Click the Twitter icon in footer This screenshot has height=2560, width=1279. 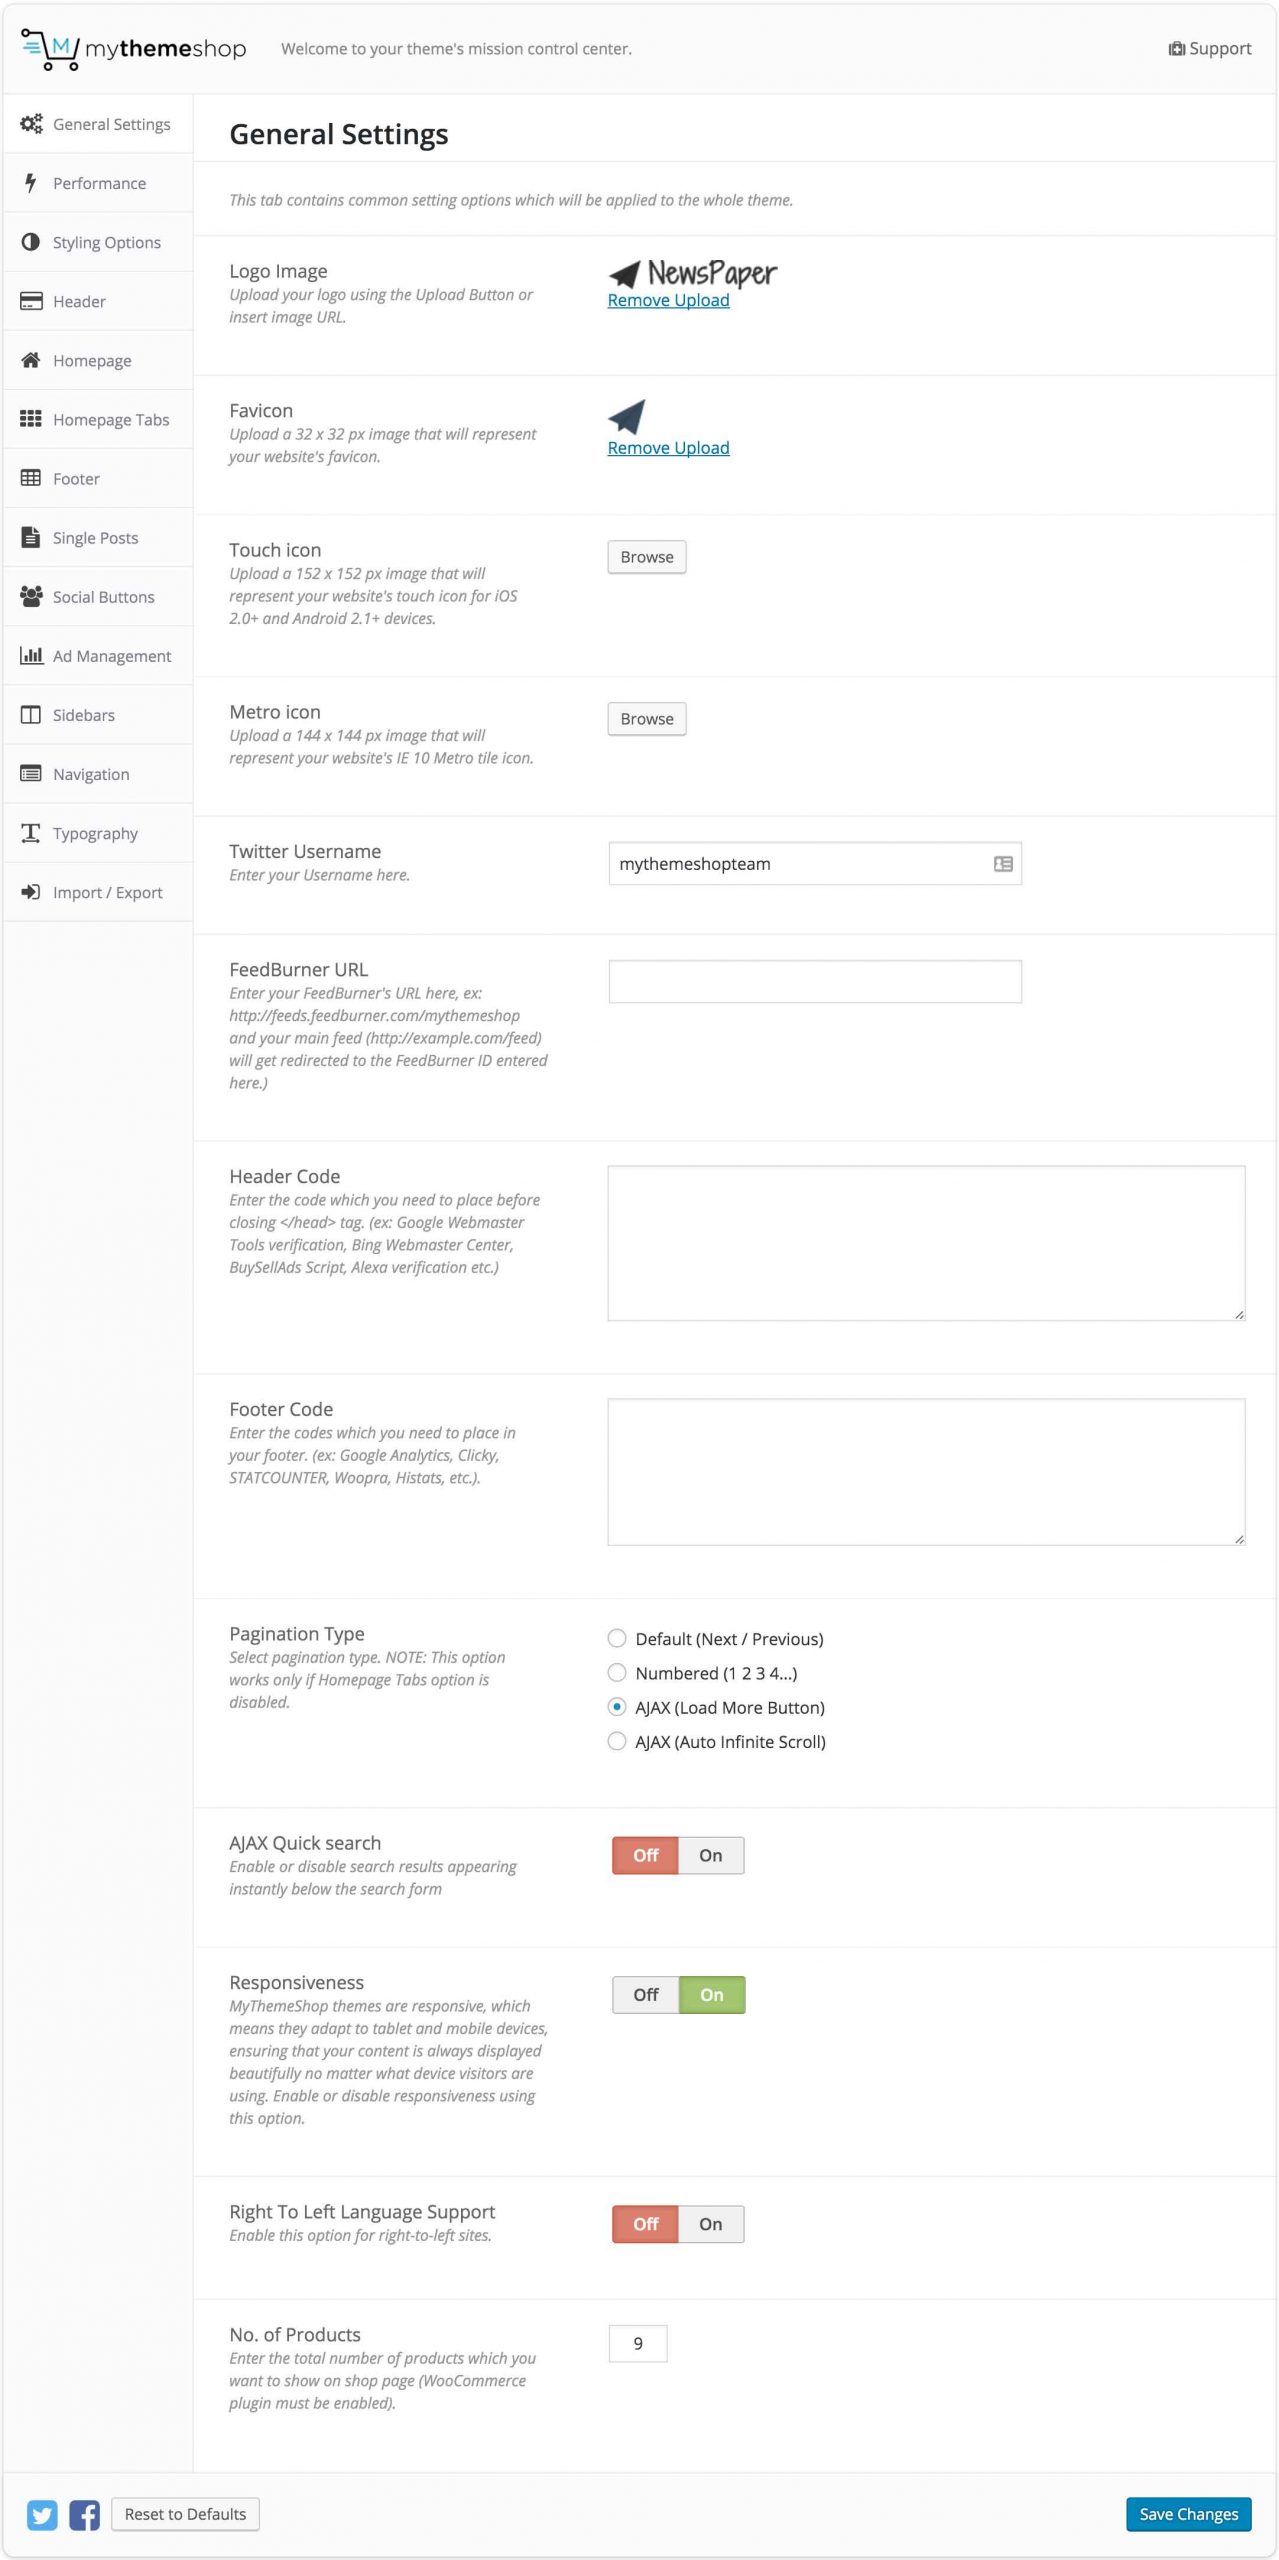[x=42, y=2514]
